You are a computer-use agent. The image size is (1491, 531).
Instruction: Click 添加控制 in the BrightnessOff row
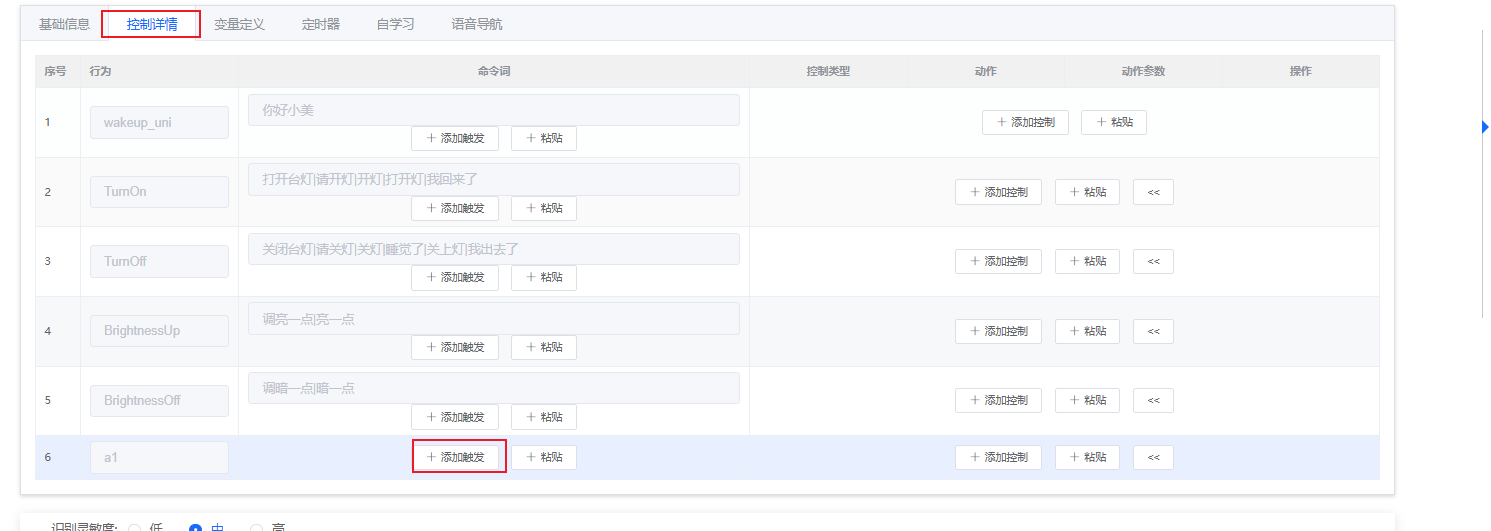coord(998,400)
